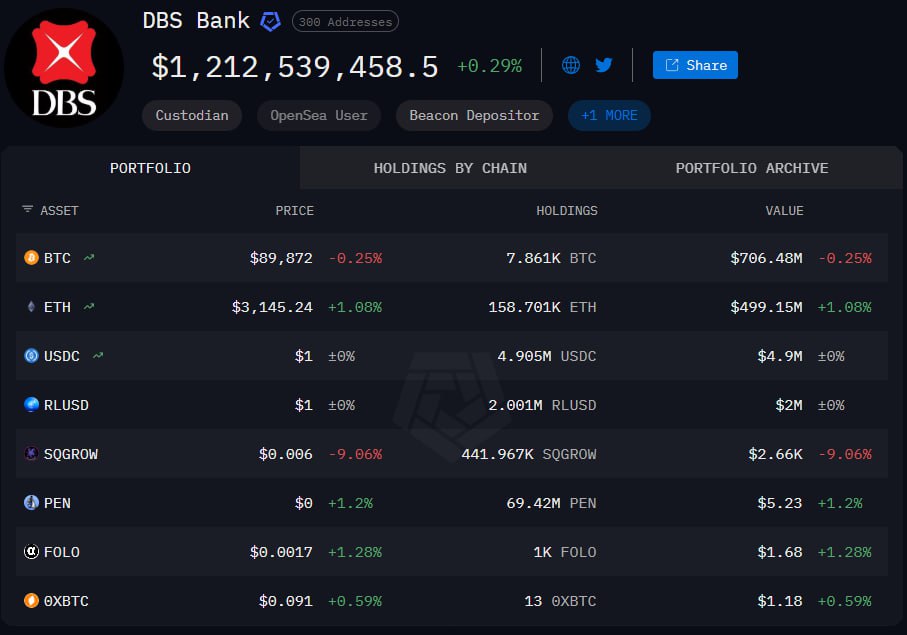Click the RLUSD token icon
Image resolution: width=907 pixels, height=635 pixels.
[x=31, y=405]
